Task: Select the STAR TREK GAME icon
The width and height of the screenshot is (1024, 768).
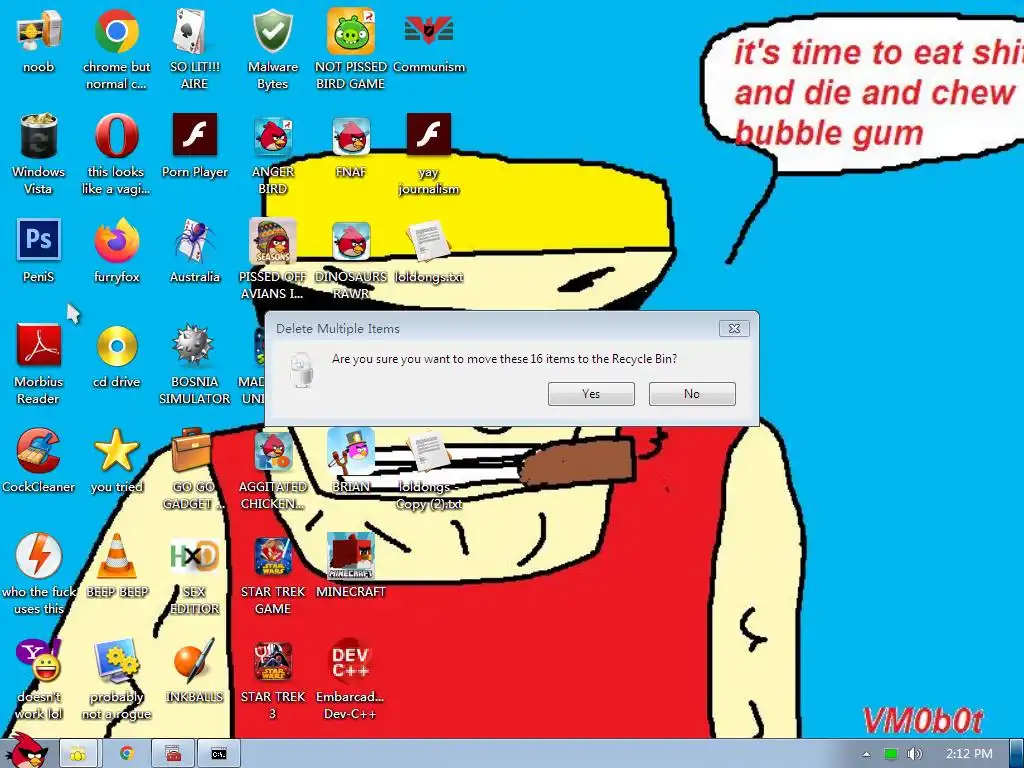Action: click(273, 556)
